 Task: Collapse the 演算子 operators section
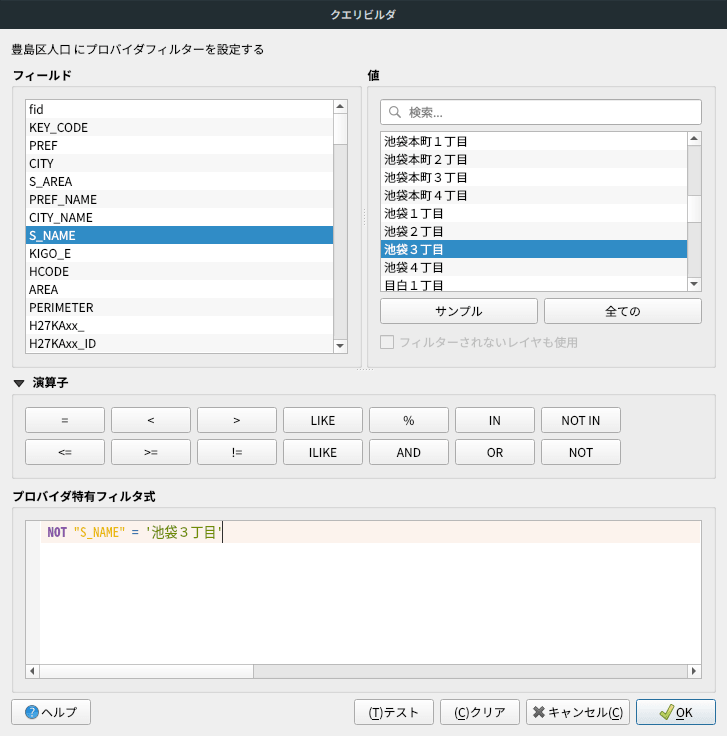pos(19,383)
